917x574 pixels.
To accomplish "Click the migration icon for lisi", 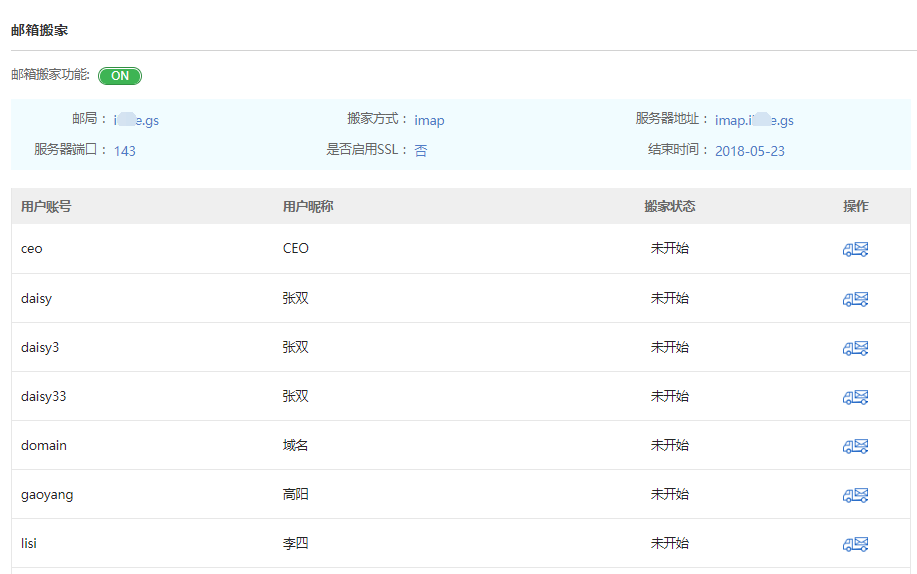I will [855, 543].
